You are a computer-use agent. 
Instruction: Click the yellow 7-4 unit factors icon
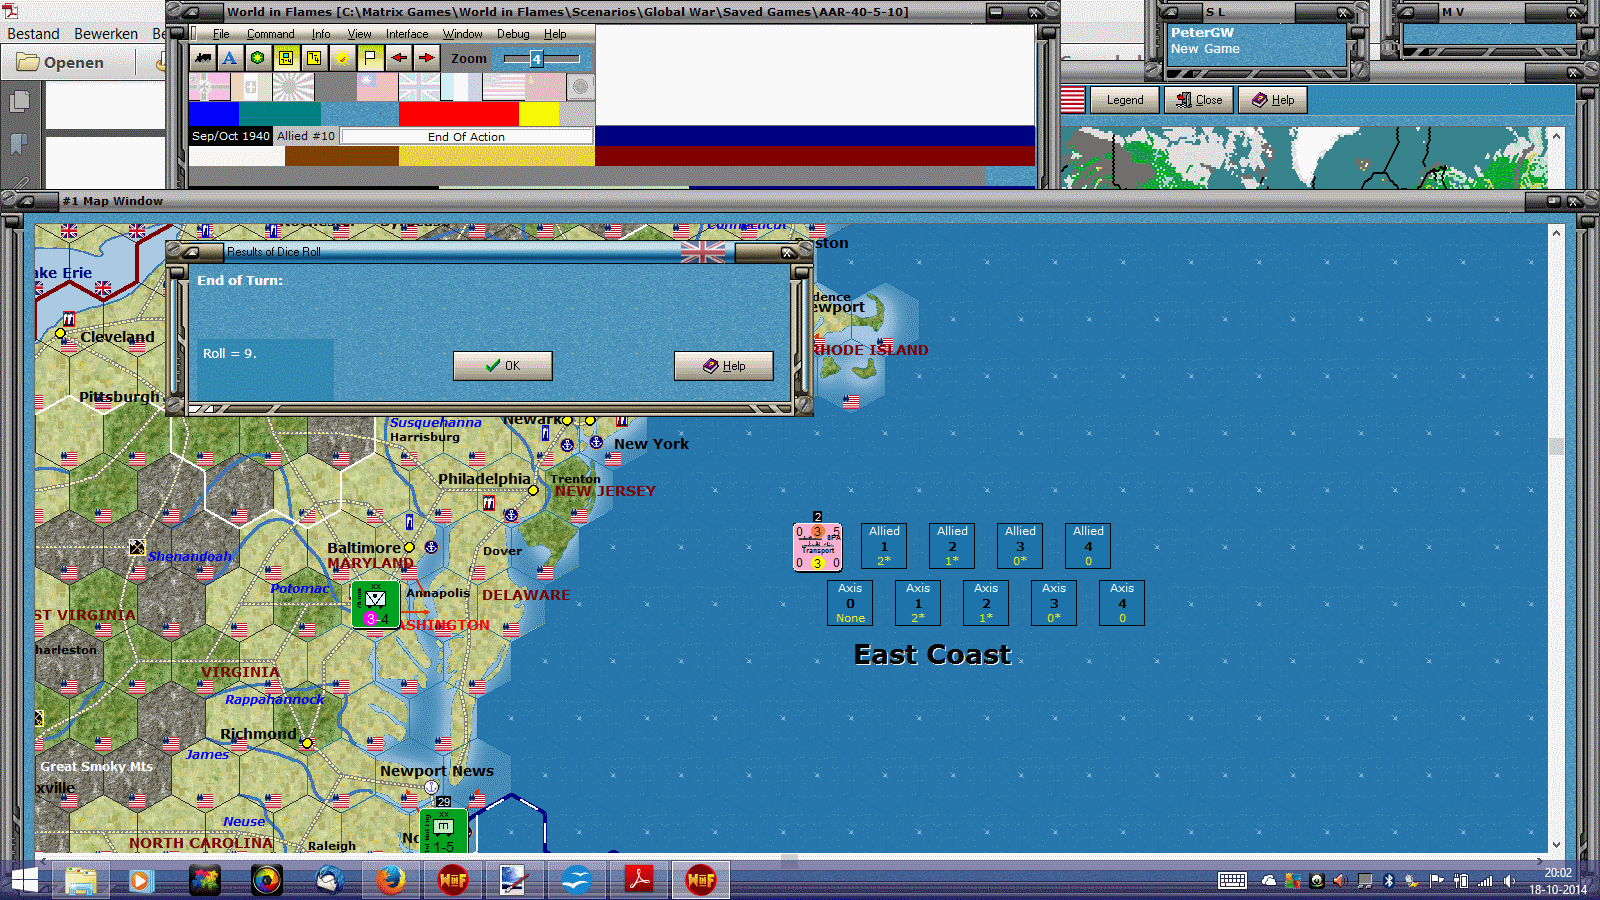(314, 58)
